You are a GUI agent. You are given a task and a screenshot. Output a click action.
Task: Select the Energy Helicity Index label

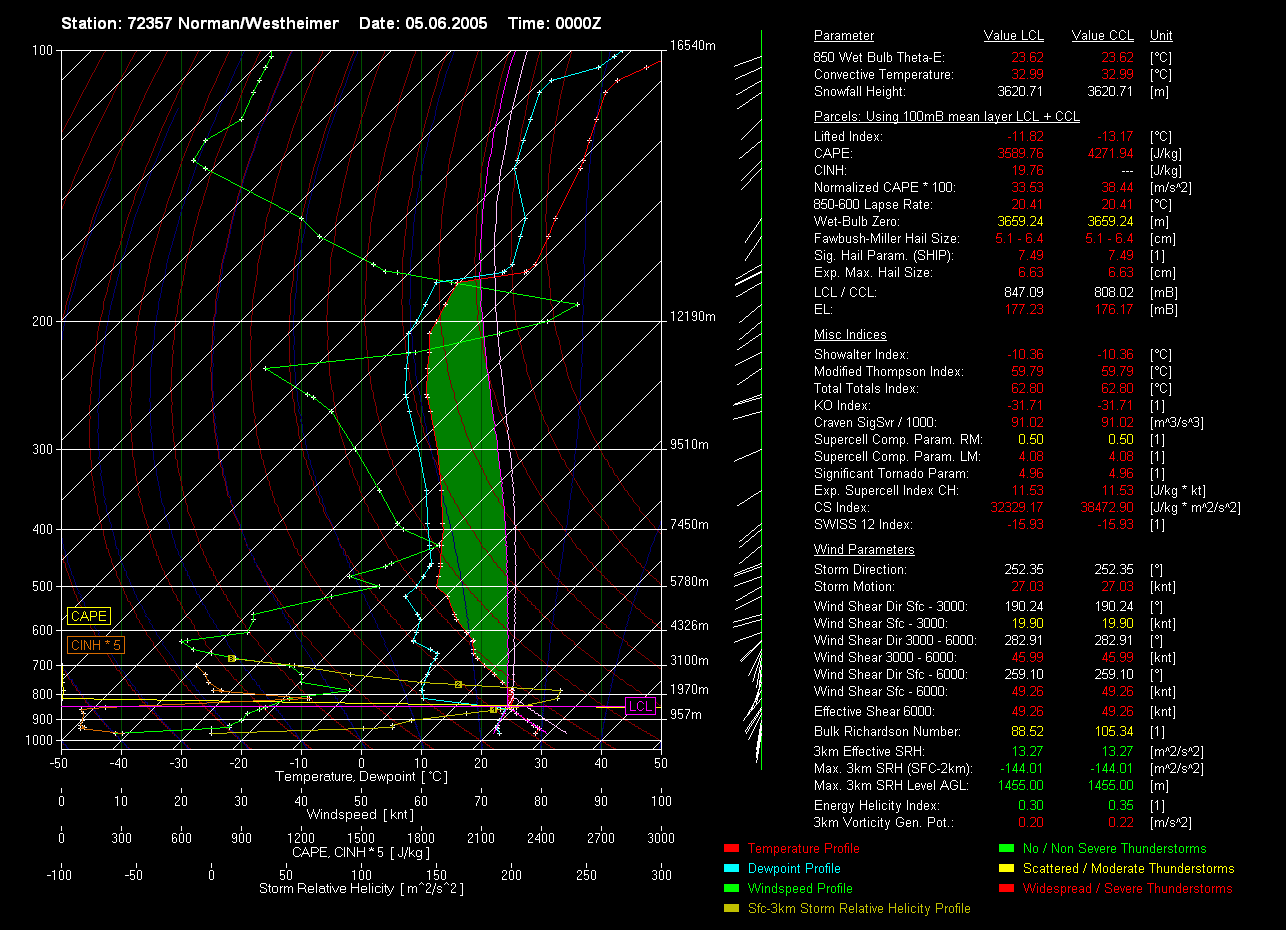(x=877, y=806)
